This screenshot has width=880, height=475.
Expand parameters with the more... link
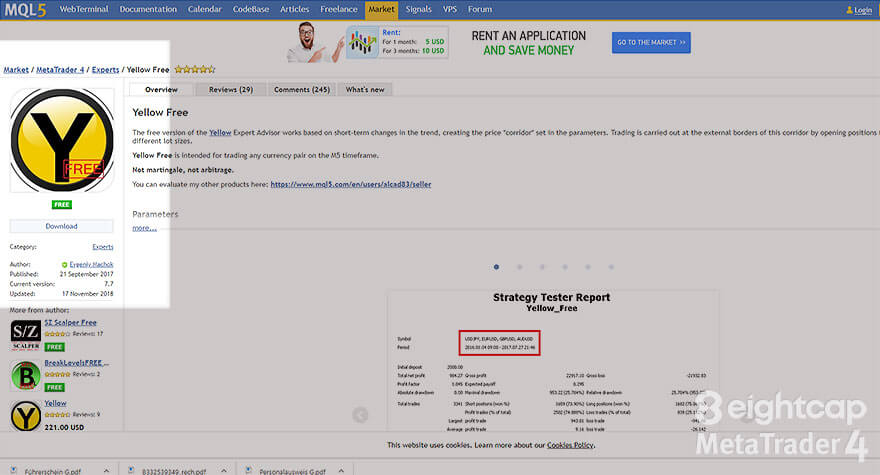coord(144,228)
